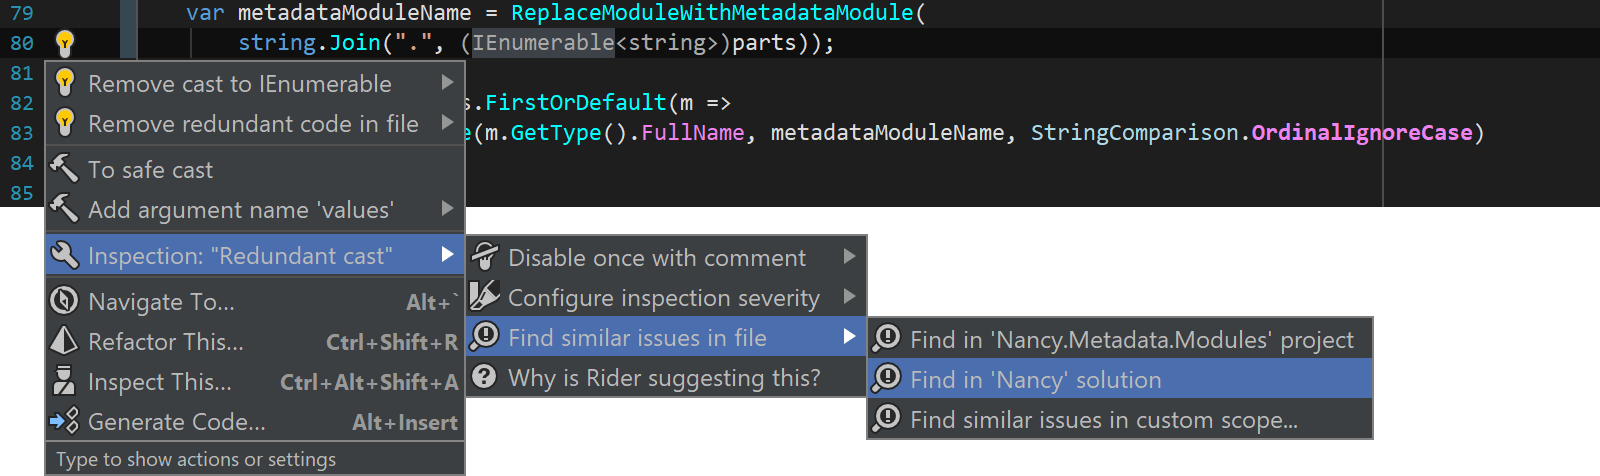Click the bulb icon beside Remove cast to IEnumerable
This screenshot has width=1600, height=476.
(x=65, y=83)
